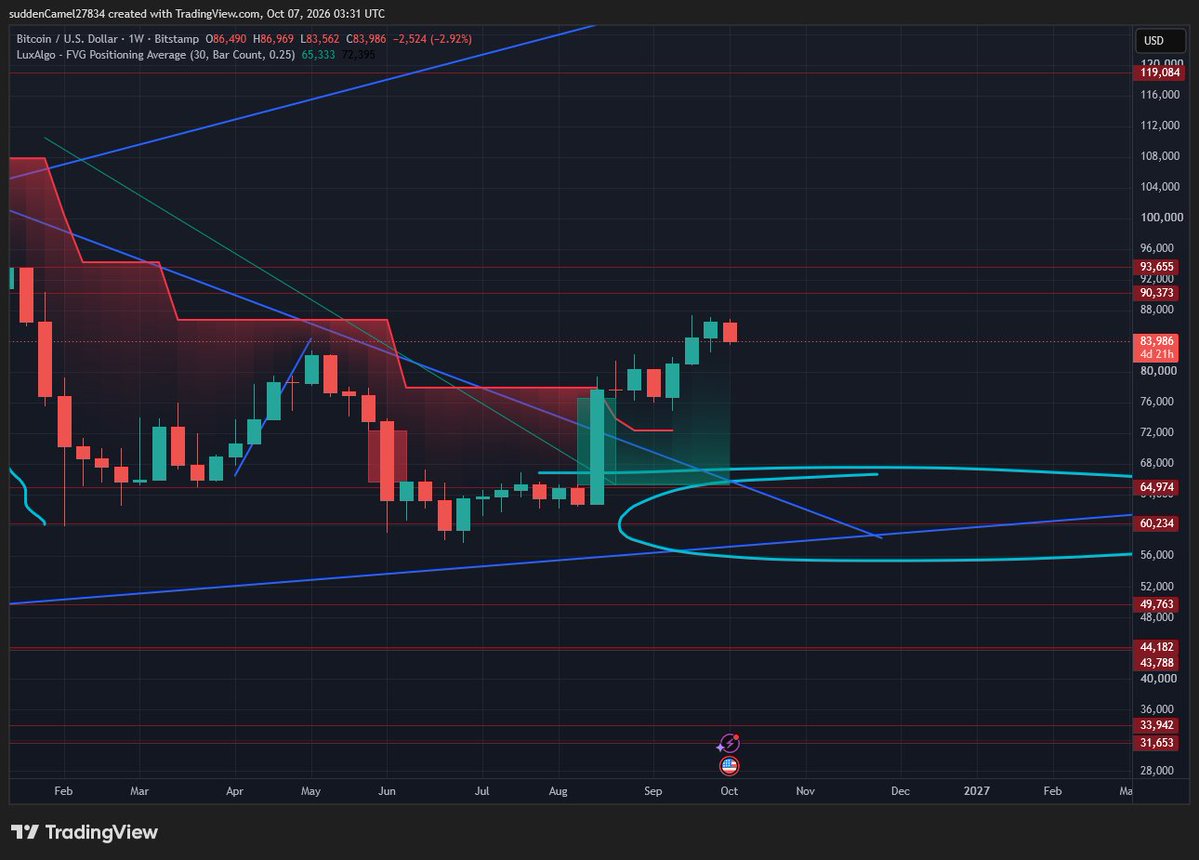Click the Oct label on time axis
1199x860 pixels.
(729, 791)
